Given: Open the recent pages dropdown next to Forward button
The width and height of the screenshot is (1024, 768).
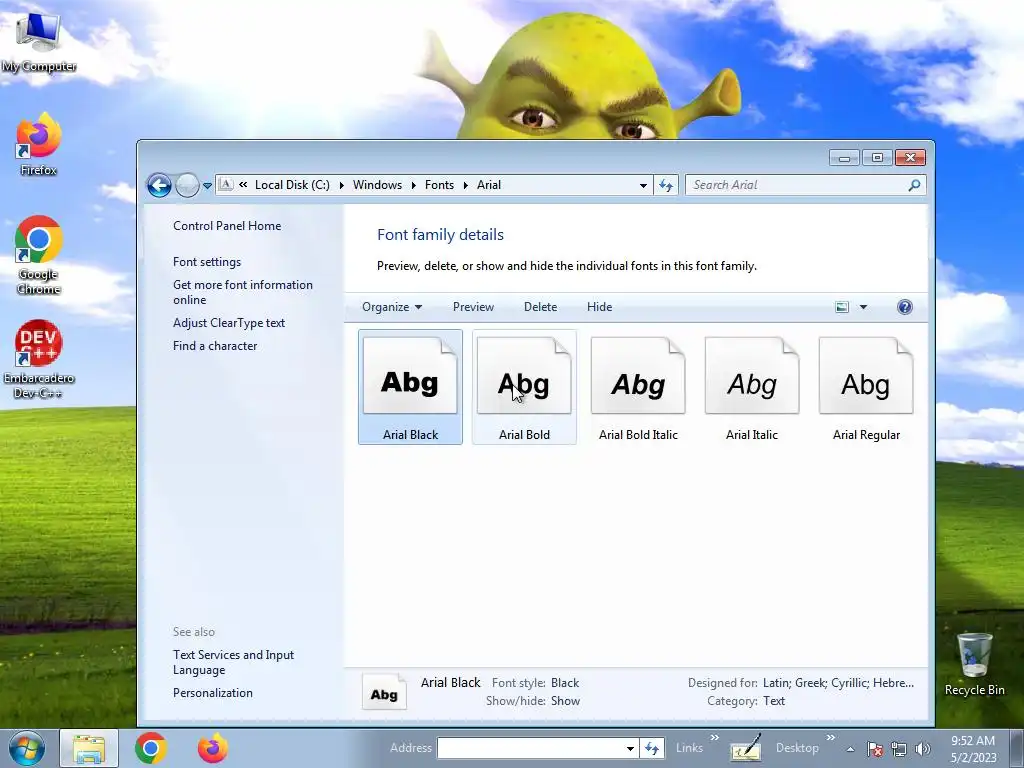Looking at the screenshot, I should 207,185.
